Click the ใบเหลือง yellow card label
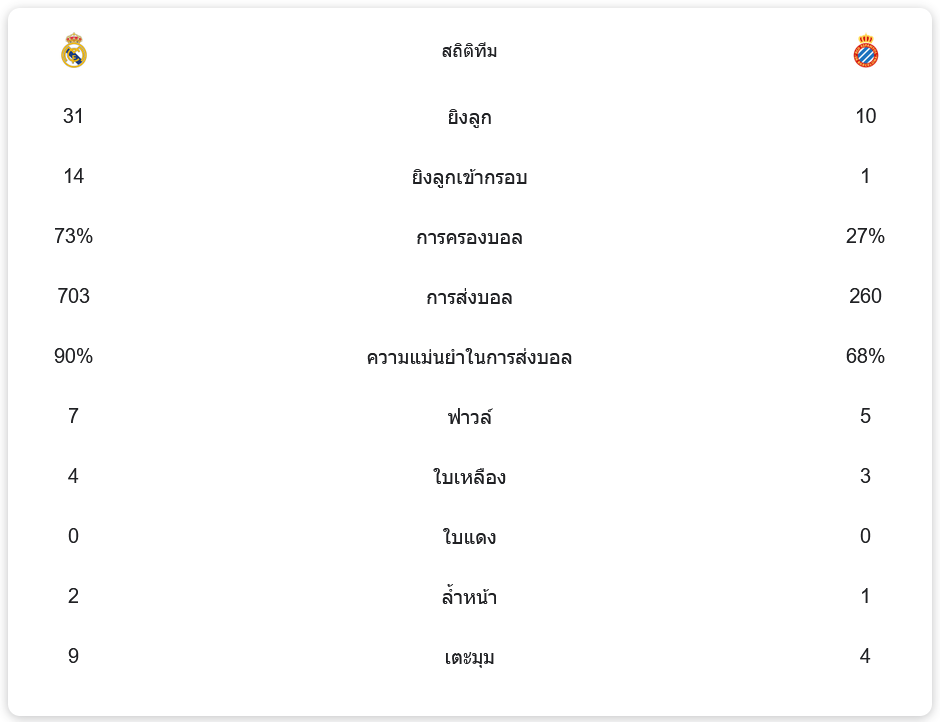The width and height of the screenshot is (940, 722). click(x=469, y=477)
